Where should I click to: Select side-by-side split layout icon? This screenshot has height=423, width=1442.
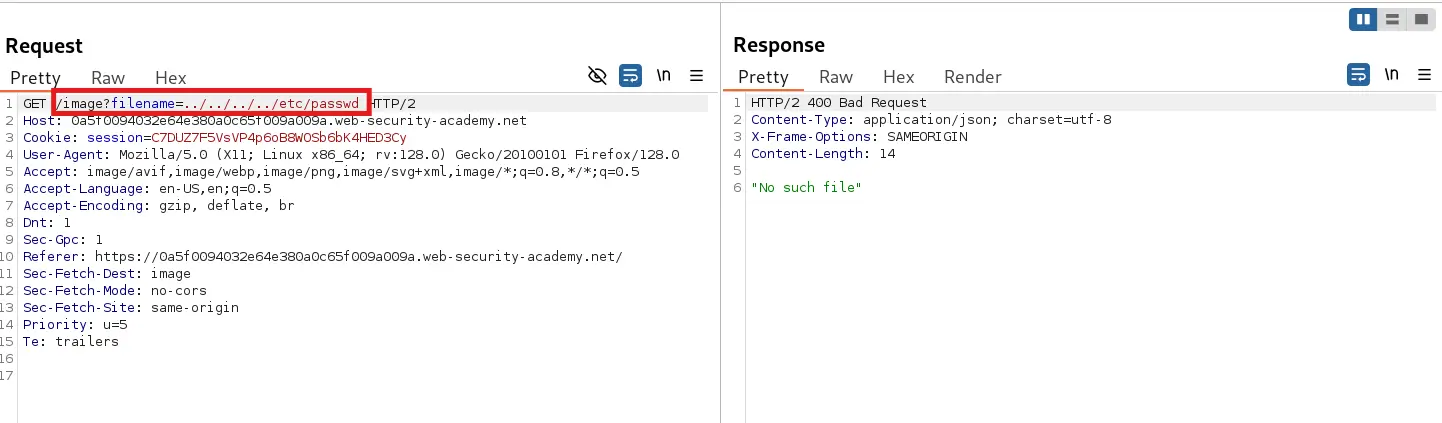coord(1362,20)
